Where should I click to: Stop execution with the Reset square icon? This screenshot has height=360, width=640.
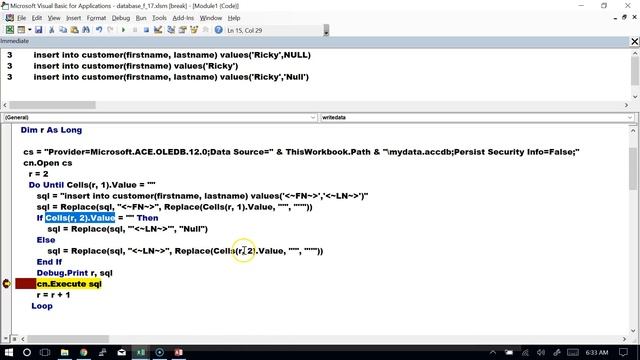coord(146,30)
